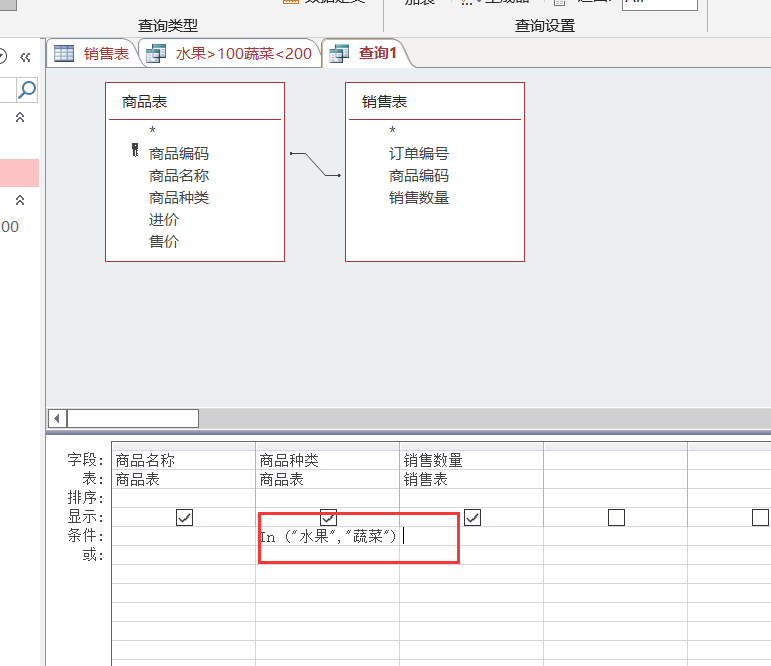
Task: Select the asterisk in 销售表 field list
Action: point(392,130)
